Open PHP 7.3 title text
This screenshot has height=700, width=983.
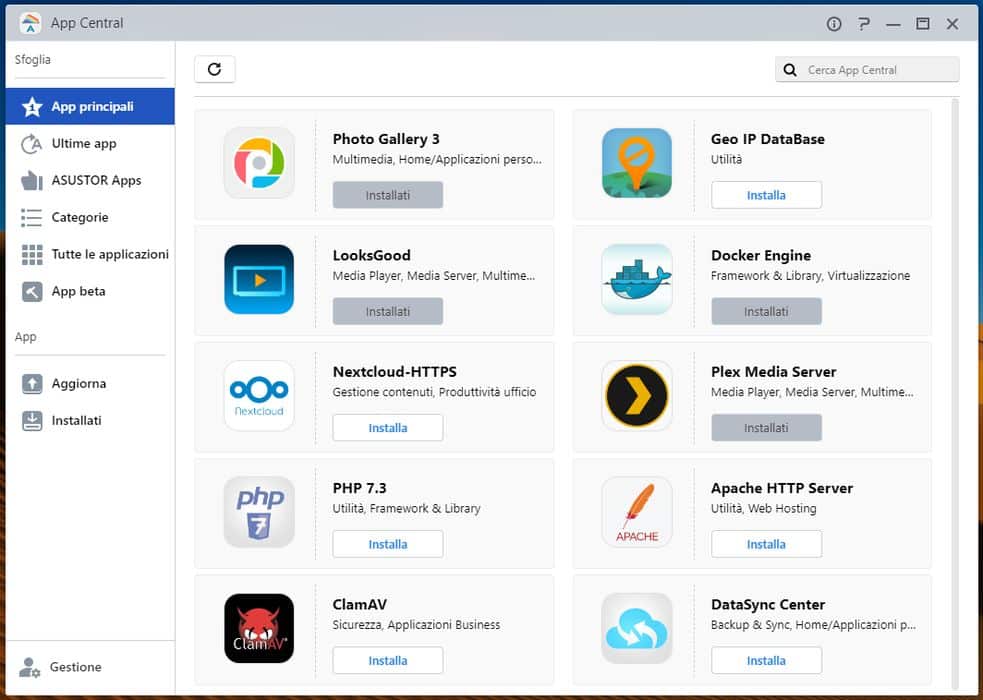(359, 488)
